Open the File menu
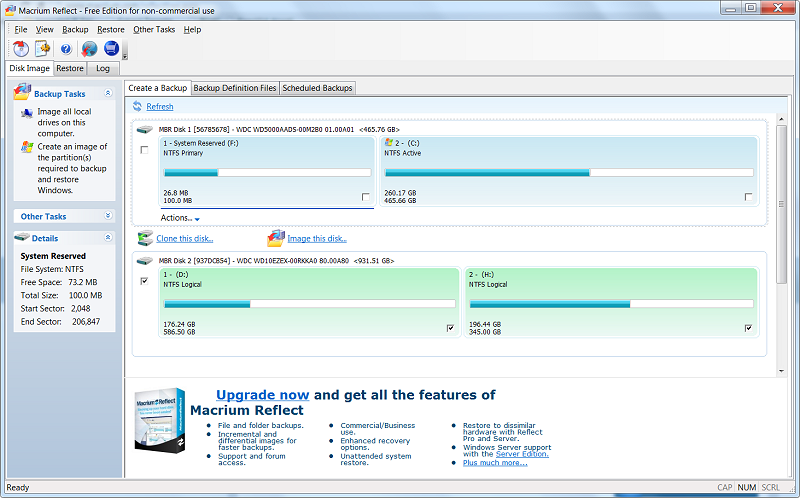Viewport: 800px width, 498px height. 20,30
